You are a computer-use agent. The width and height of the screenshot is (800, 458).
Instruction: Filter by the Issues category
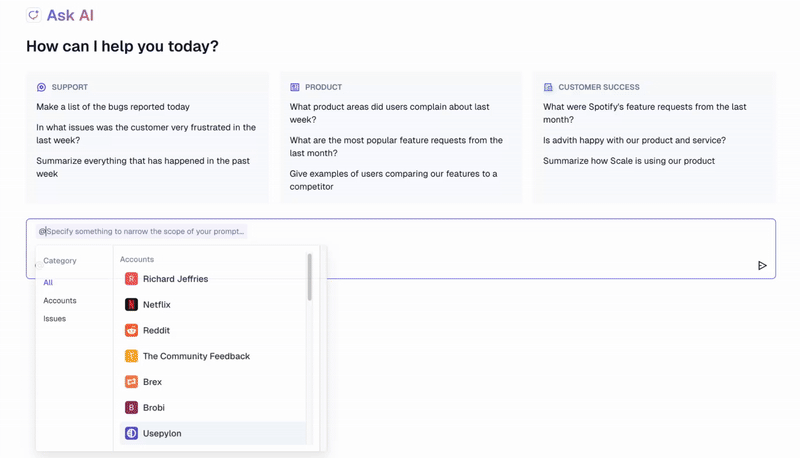coord(55,319)
